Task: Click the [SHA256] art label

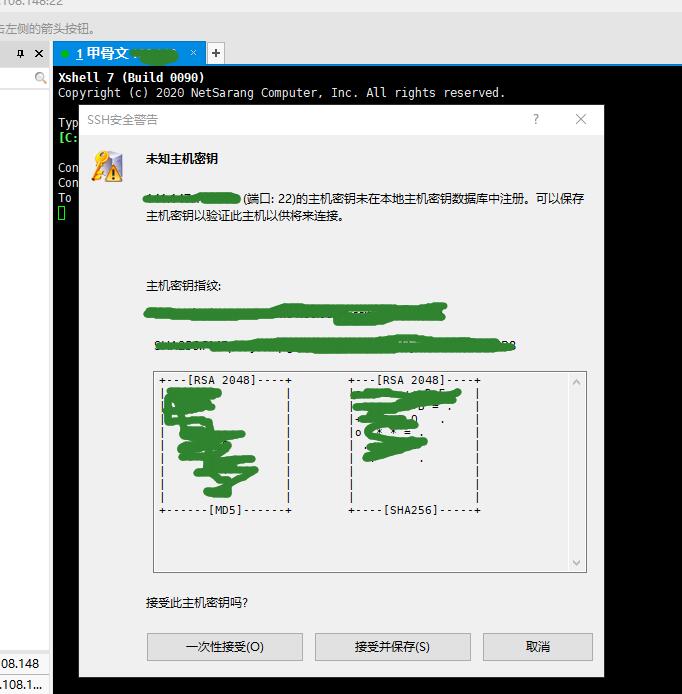Action: [x=411, y=510]
